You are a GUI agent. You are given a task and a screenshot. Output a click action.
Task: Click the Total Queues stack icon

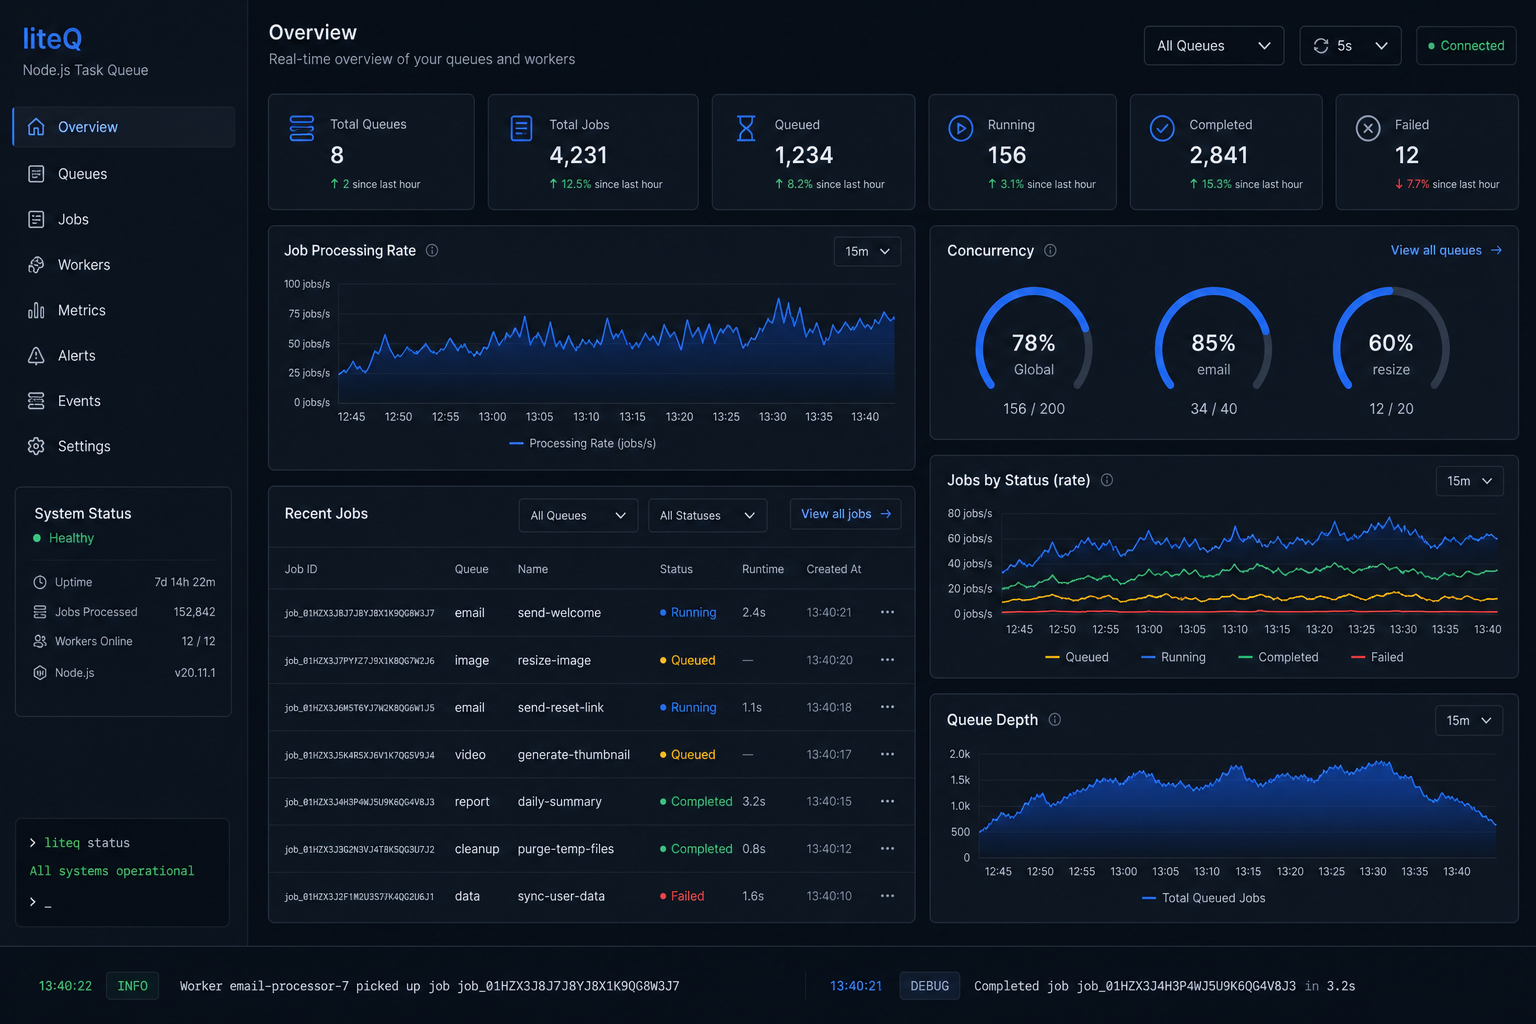coord(301,129)
